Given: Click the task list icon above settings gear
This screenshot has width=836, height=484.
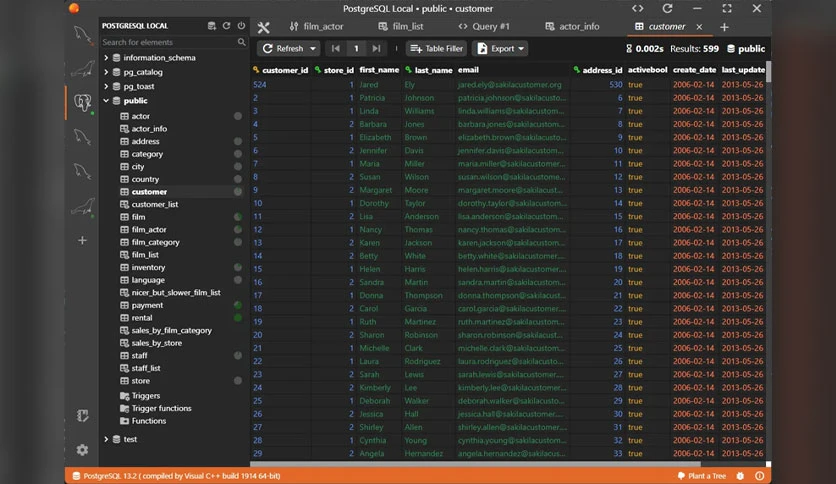Looking at the screenshot, I should (x=82, y=416).
